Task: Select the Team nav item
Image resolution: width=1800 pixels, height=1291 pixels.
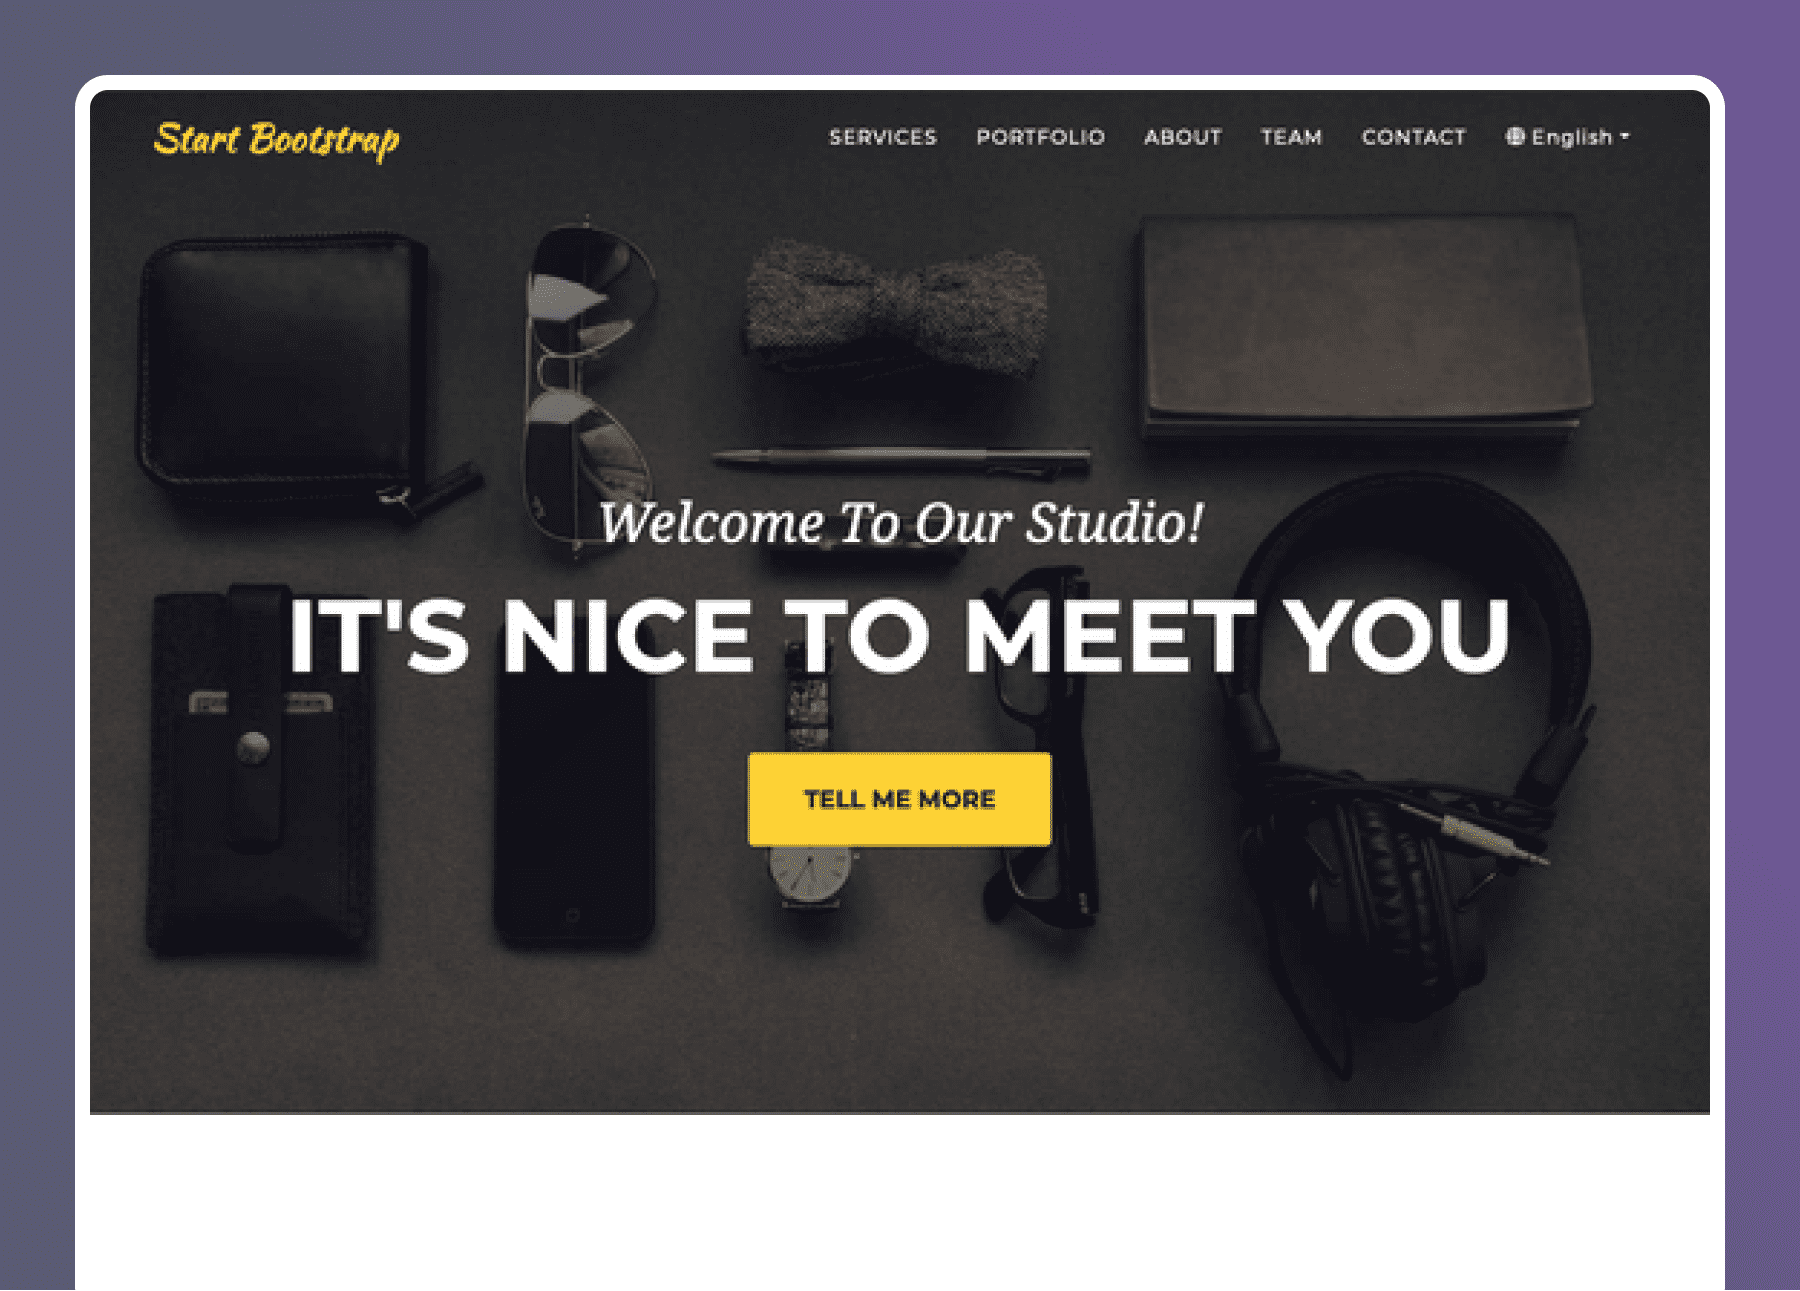Action: 1291,137
